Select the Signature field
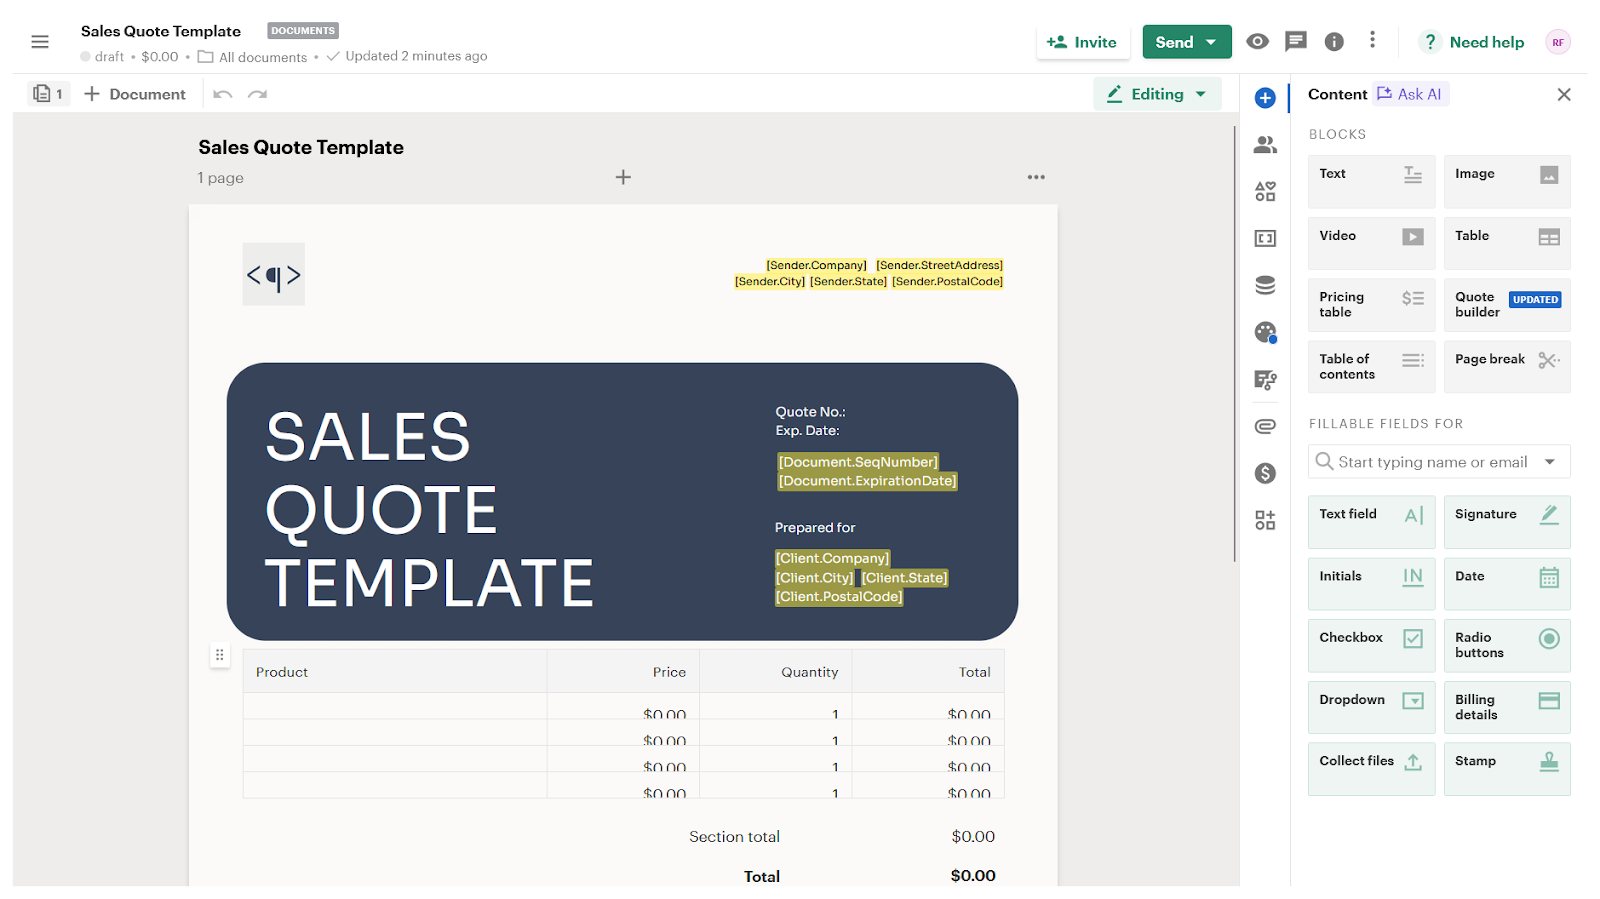The height and width of the screenshot is (899, 1600). pyautogui.click(x=1507, y=522)
